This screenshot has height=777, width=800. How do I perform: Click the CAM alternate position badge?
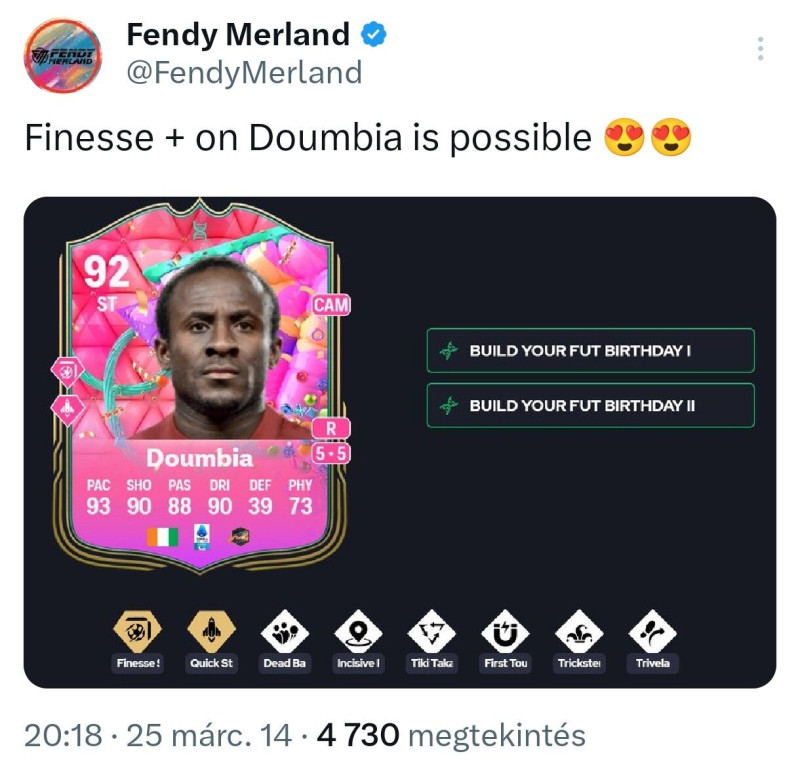331,305
